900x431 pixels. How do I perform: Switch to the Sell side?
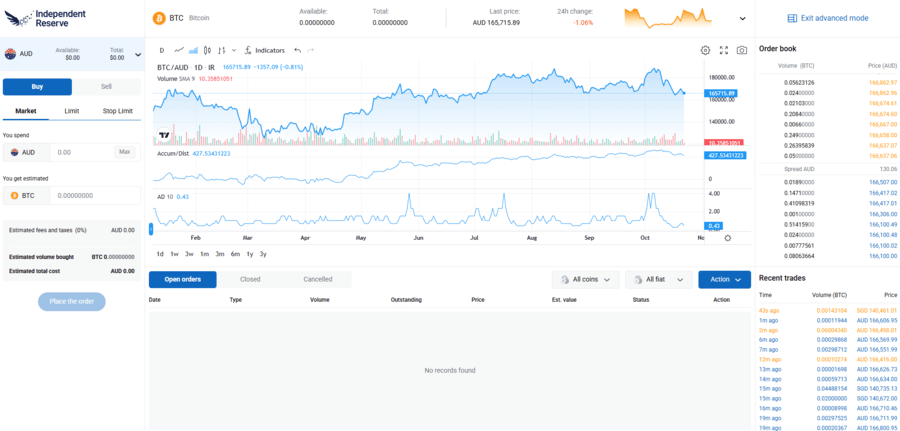pos(106,87)
